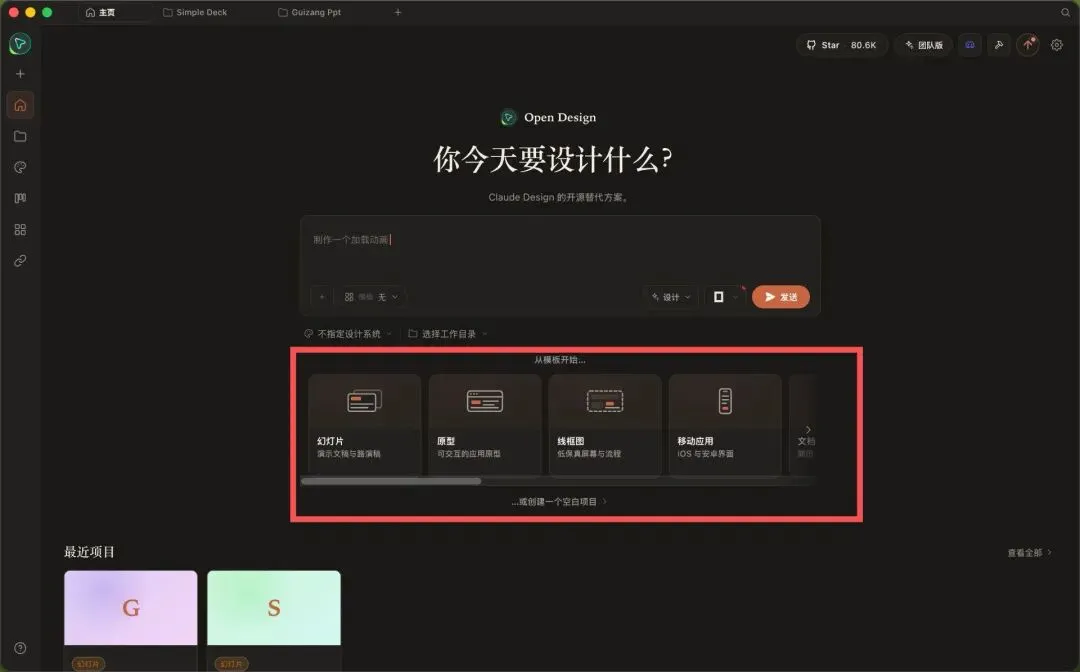Screen dimensions: 1080x672
Task: Click the template list horizontal scrollbar
Action: pyautogui.click(x=391, y=481)
